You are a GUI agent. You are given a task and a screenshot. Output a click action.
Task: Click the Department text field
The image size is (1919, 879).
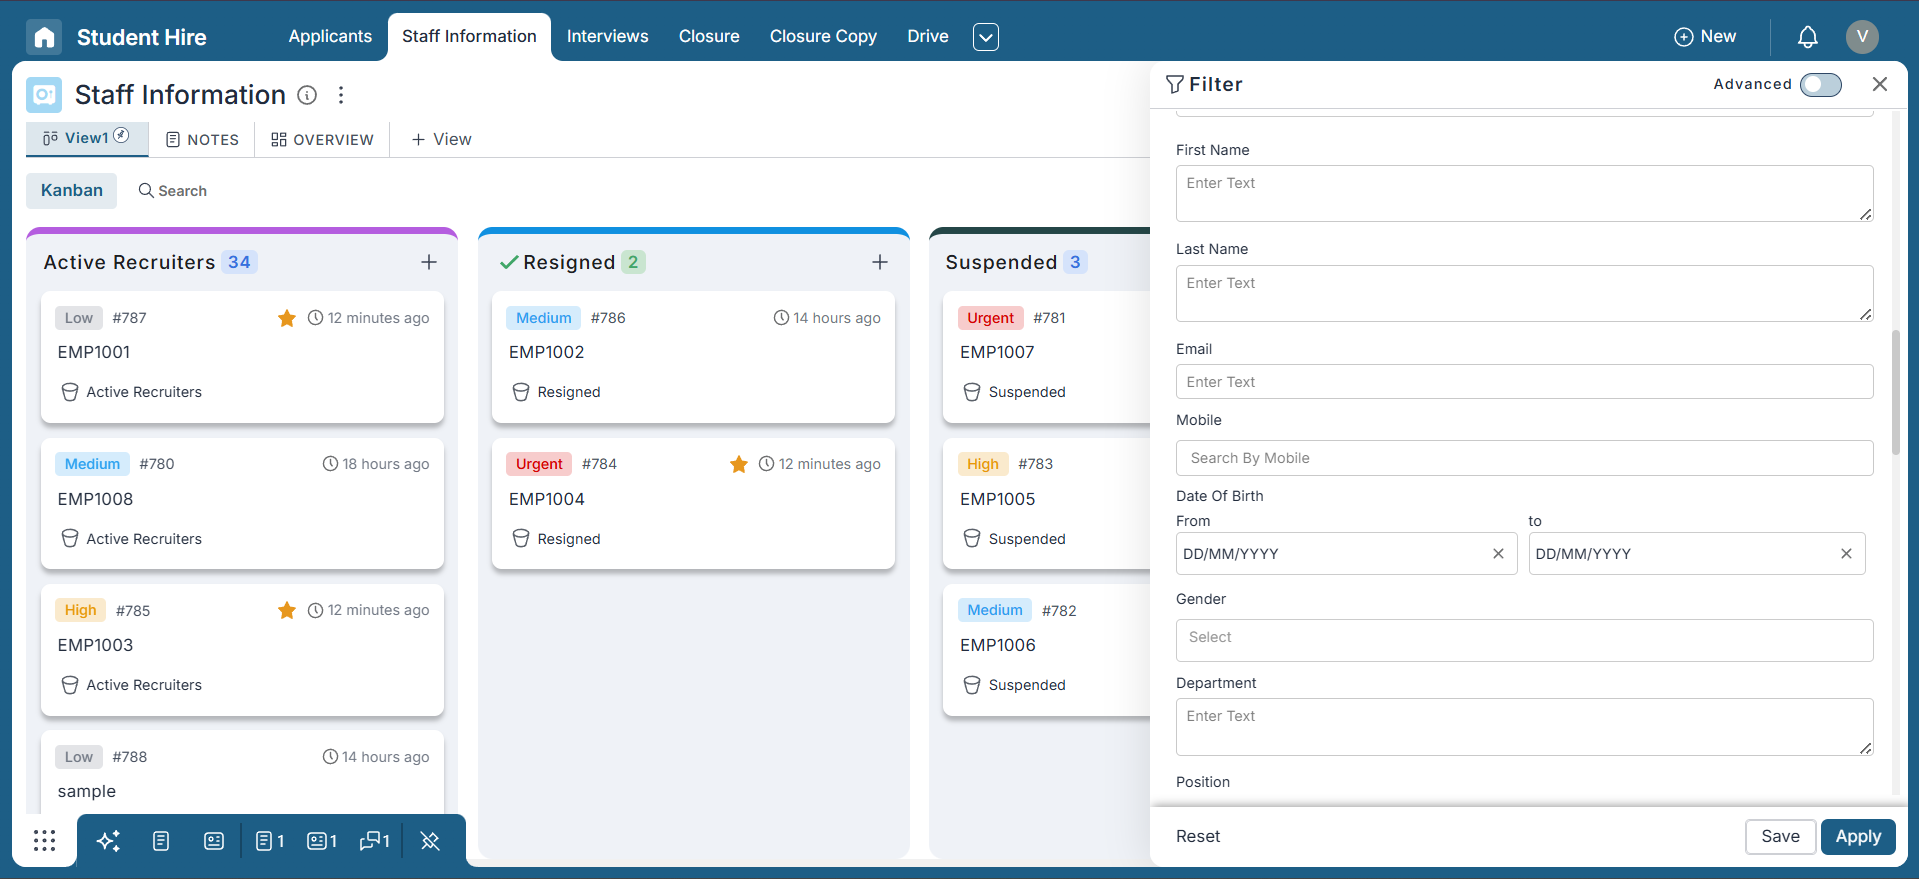click(1524, 727)
